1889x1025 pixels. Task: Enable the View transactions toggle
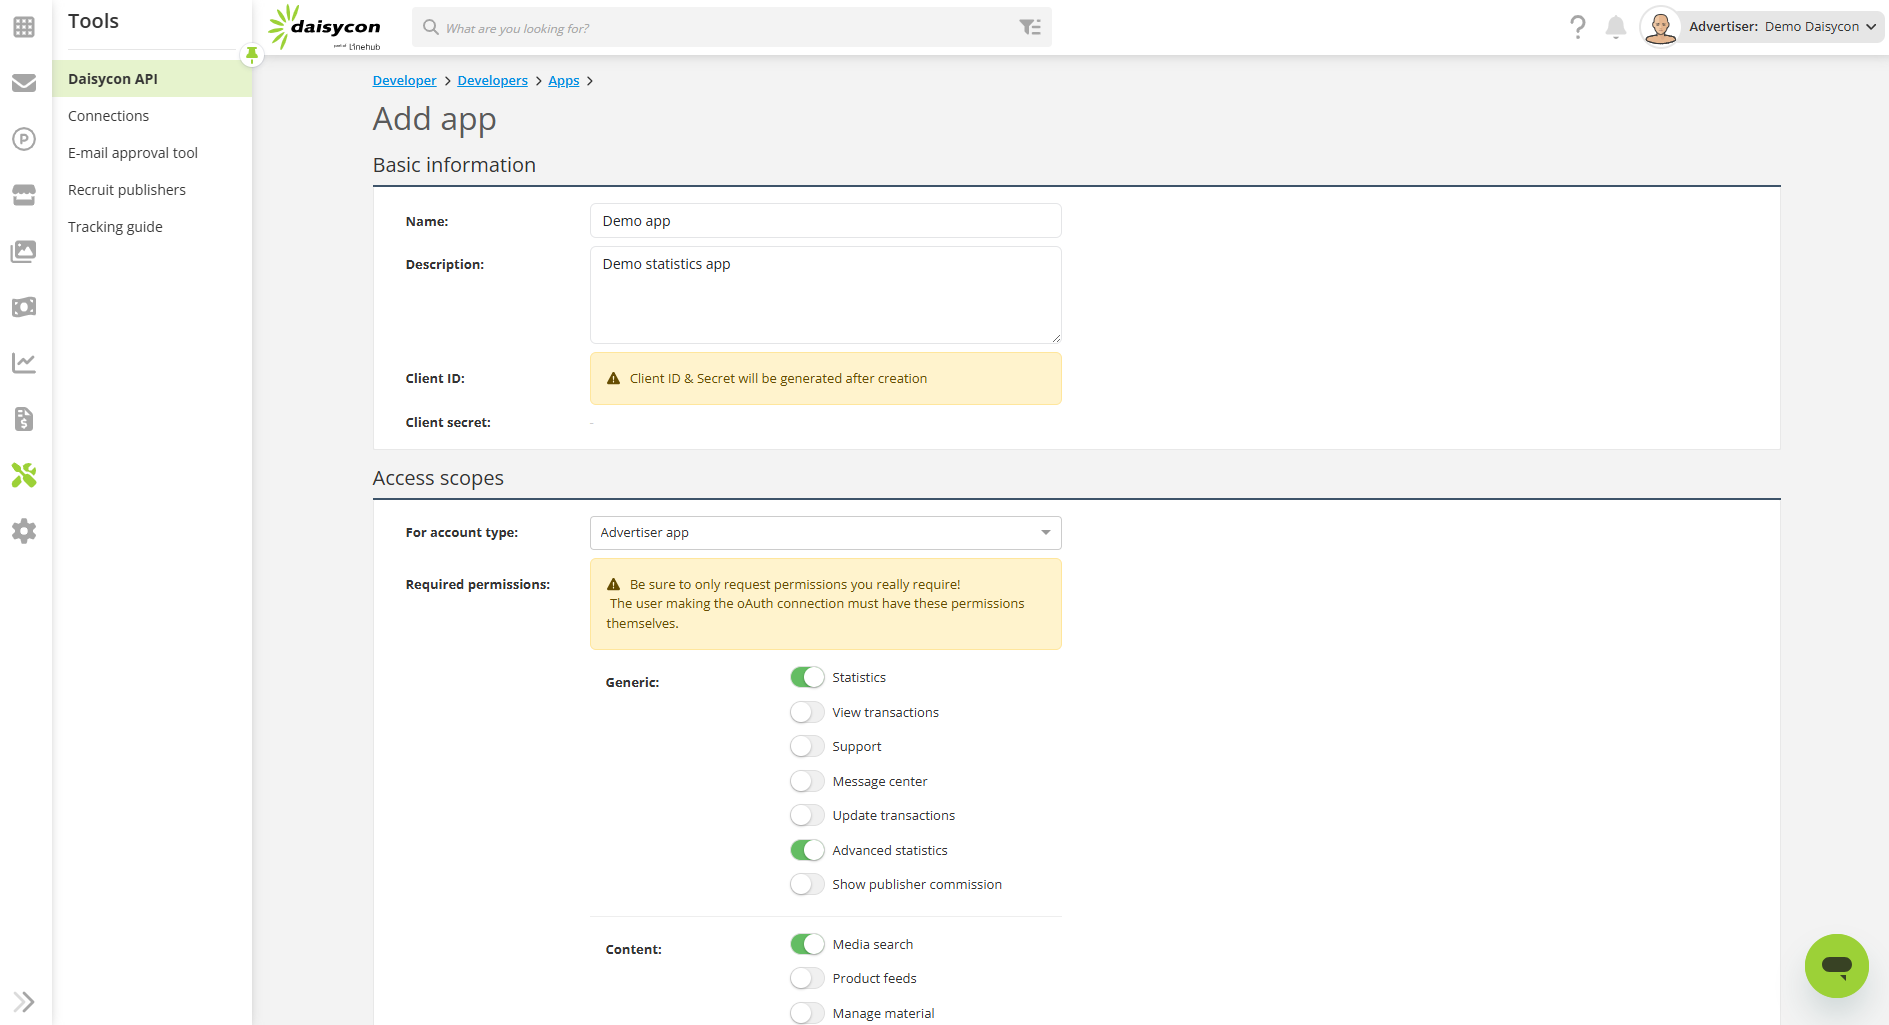(807, 712)
